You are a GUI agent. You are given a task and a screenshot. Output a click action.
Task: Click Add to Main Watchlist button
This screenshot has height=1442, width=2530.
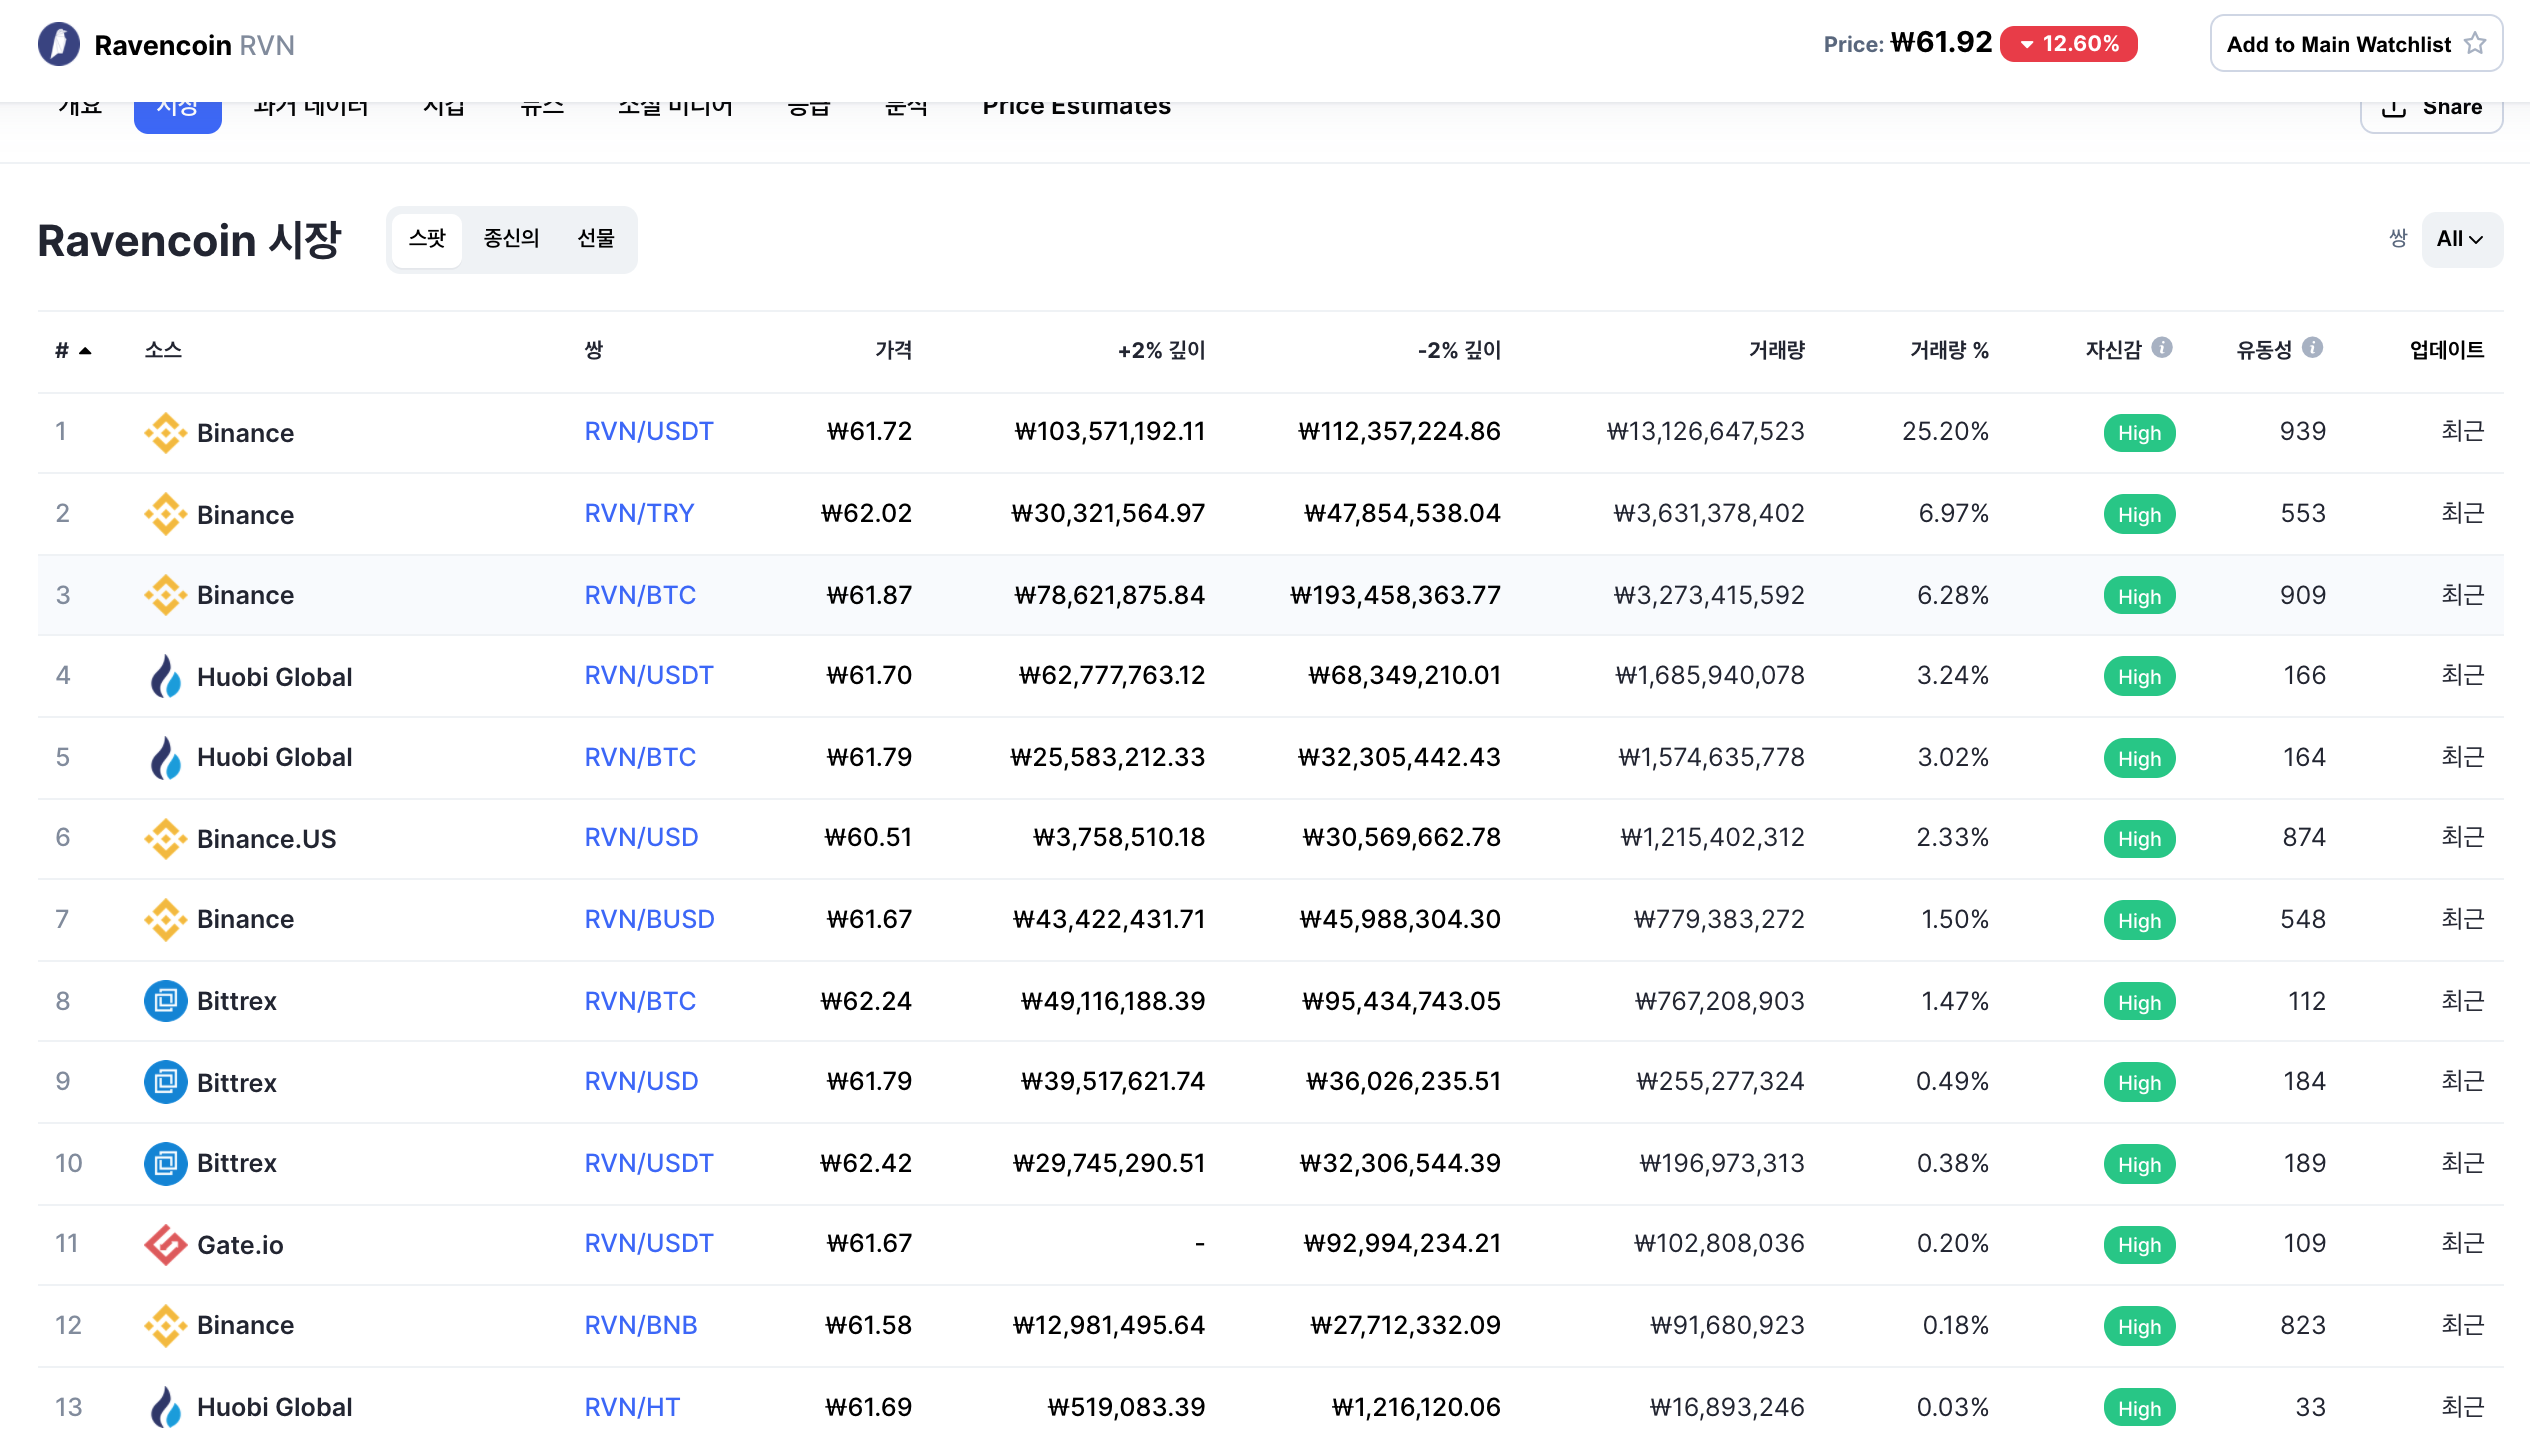click(2356, 44)
